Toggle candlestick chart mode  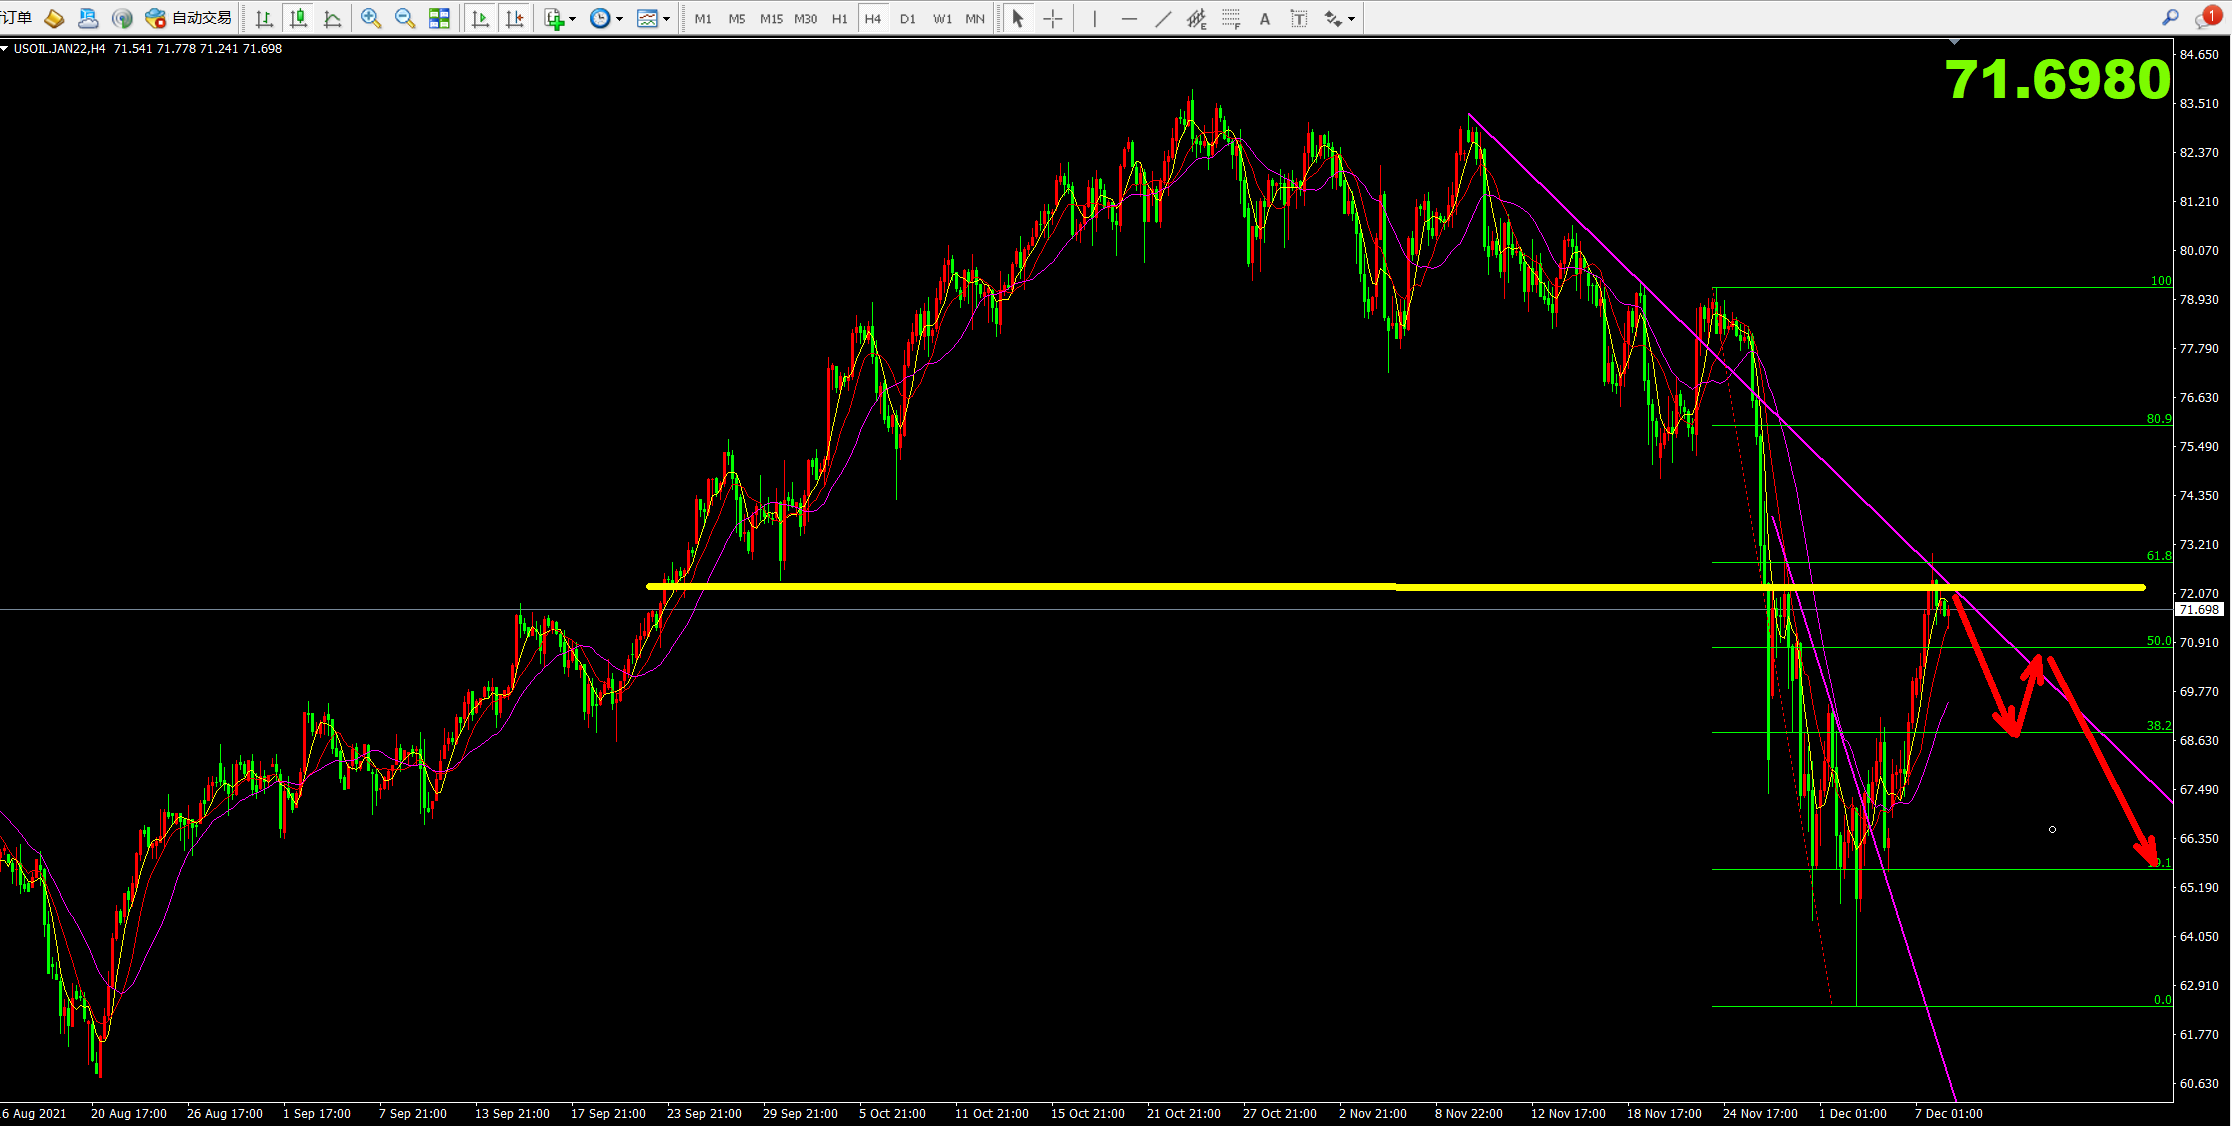coord(298,18)
